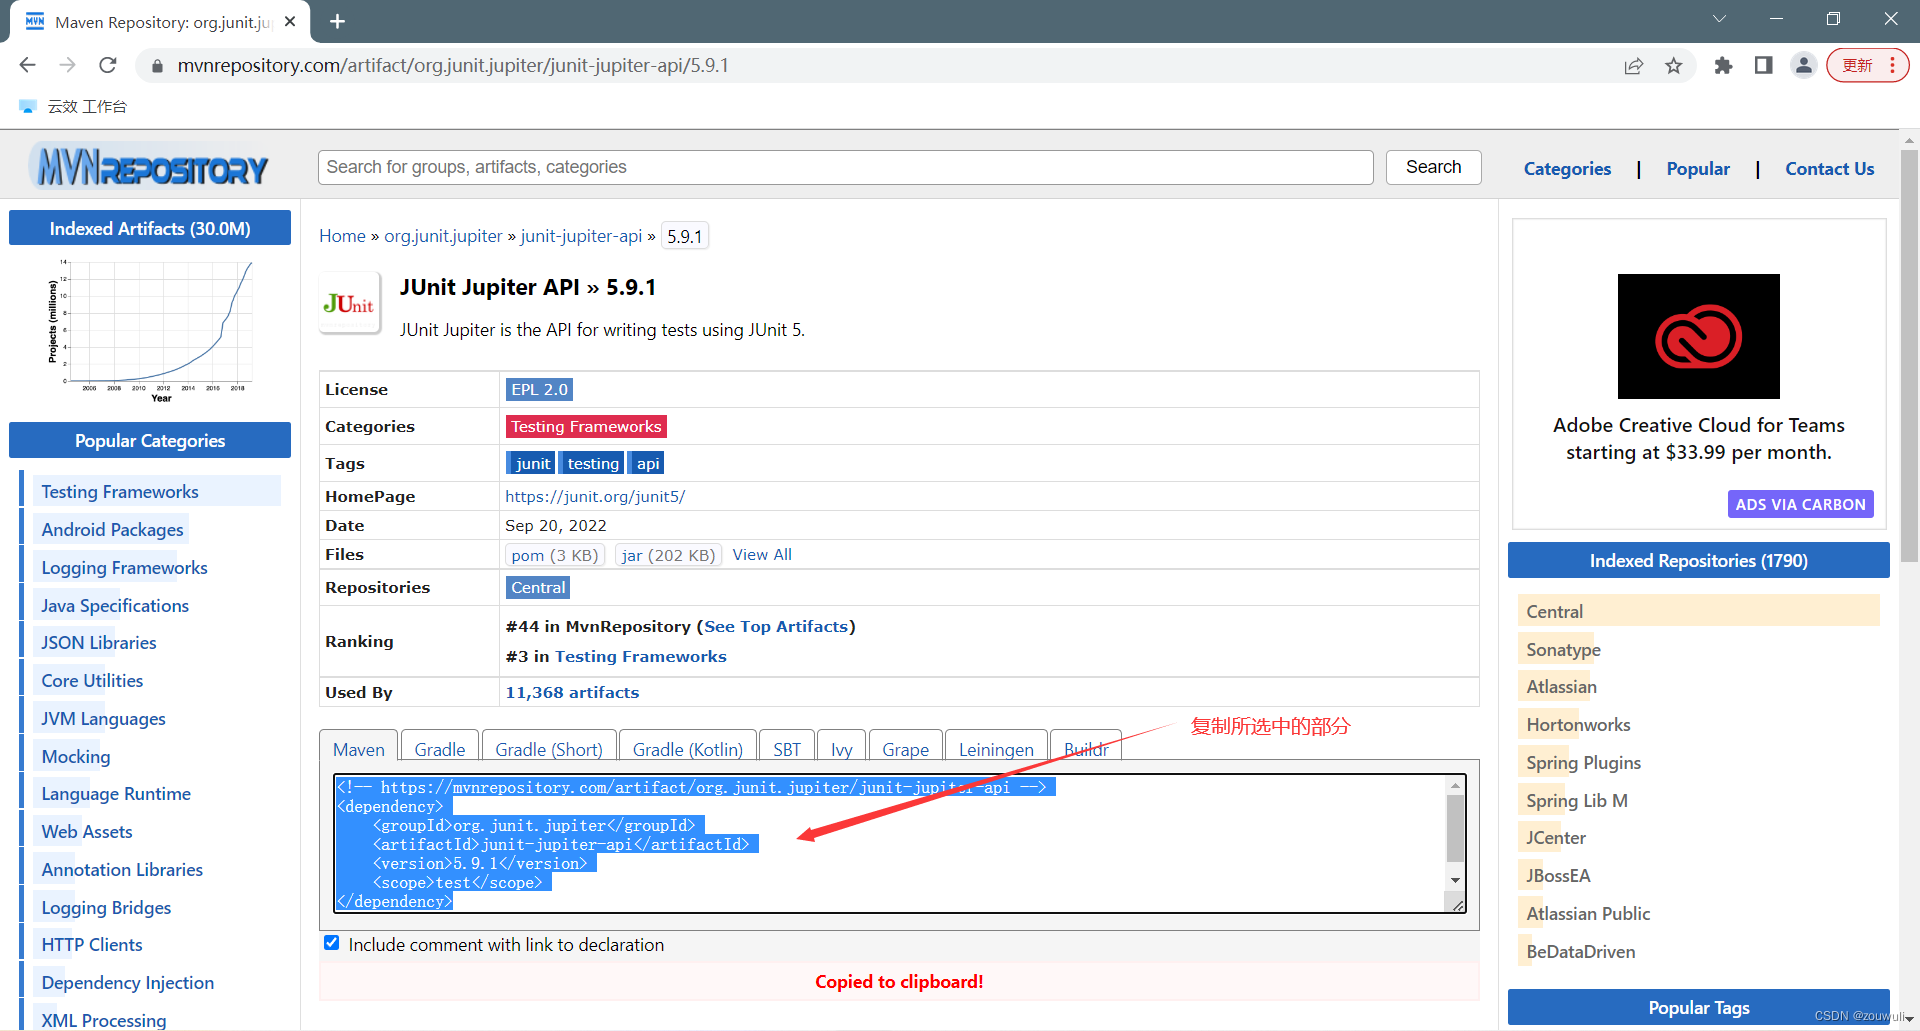Image resolution: width=1920 pixels, height=1031 pixels.
Task: Download the pom (3 KB) file
Action: click(555, 555)
